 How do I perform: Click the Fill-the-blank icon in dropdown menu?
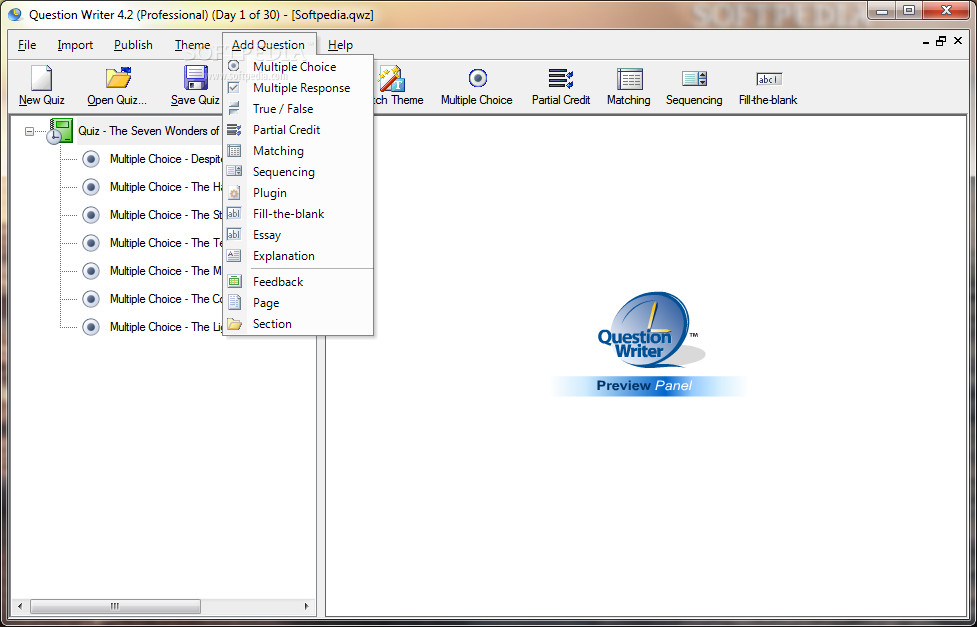[x=234, y=213]
